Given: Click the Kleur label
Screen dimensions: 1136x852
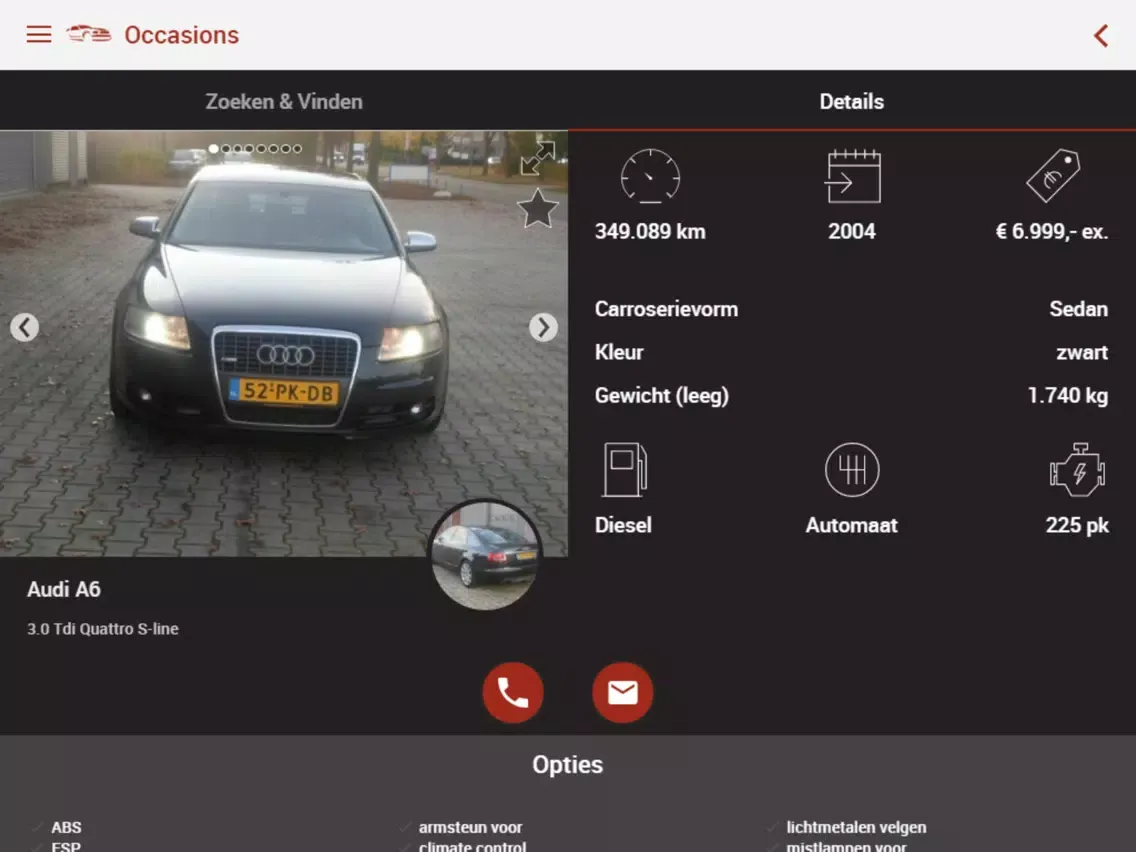Looking at the screenshot, I should coord(619,352).
